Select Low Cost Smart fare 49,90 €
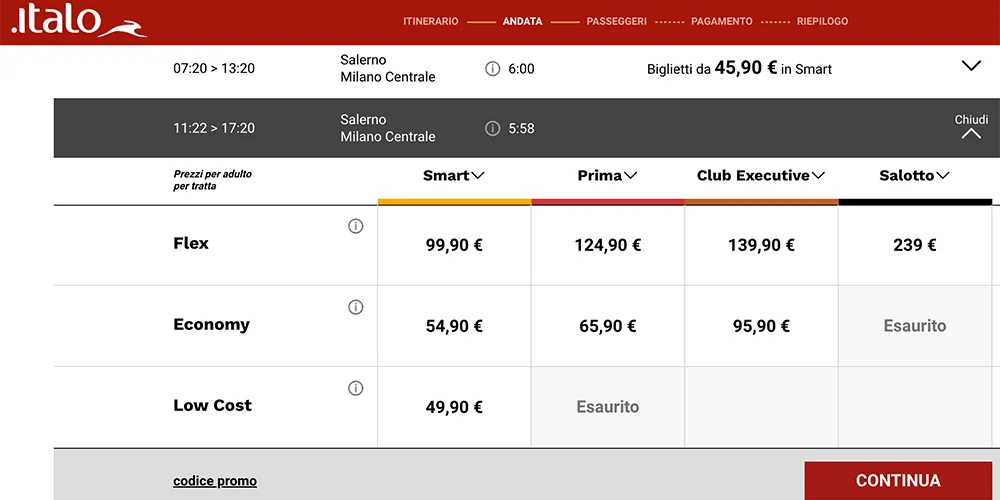1000x500 pixels. pyautogui.click(x=454, y=407)
